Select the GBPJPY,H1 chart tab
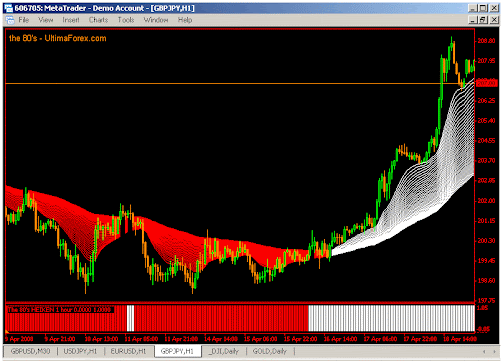The width and height of the screenshot is (503, 361). click(x=177, y=351)
